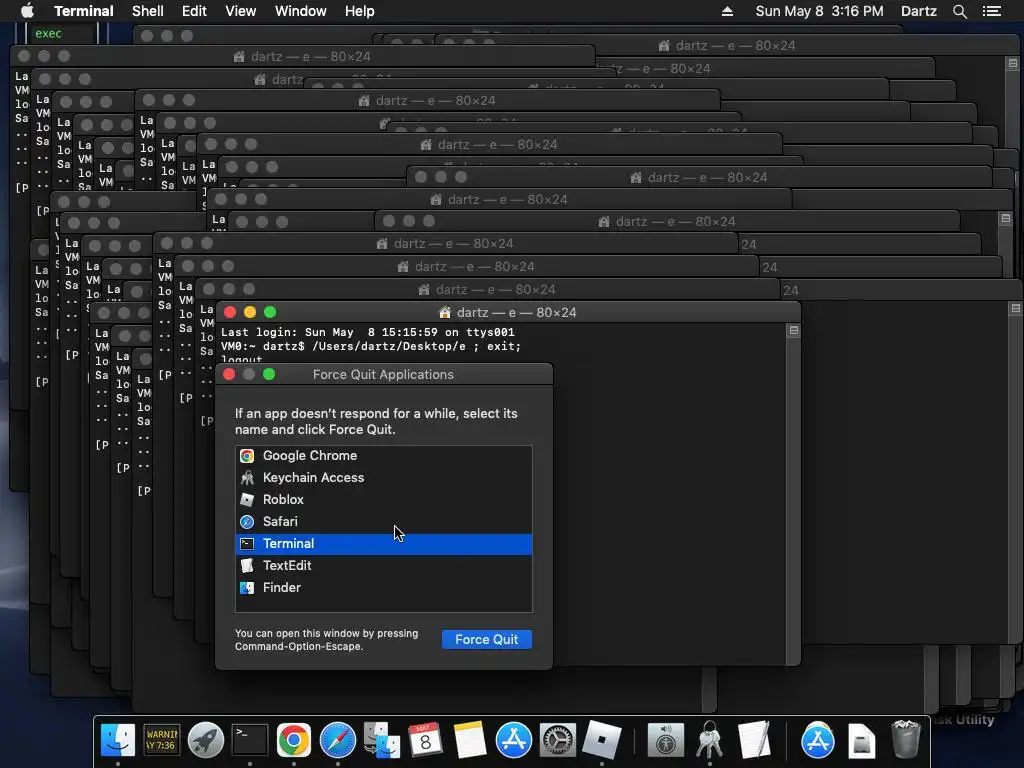Open Safari compass icon in Dock
Image resolution: width=1024 pixels, height=768 pixels.
point(338,740)
